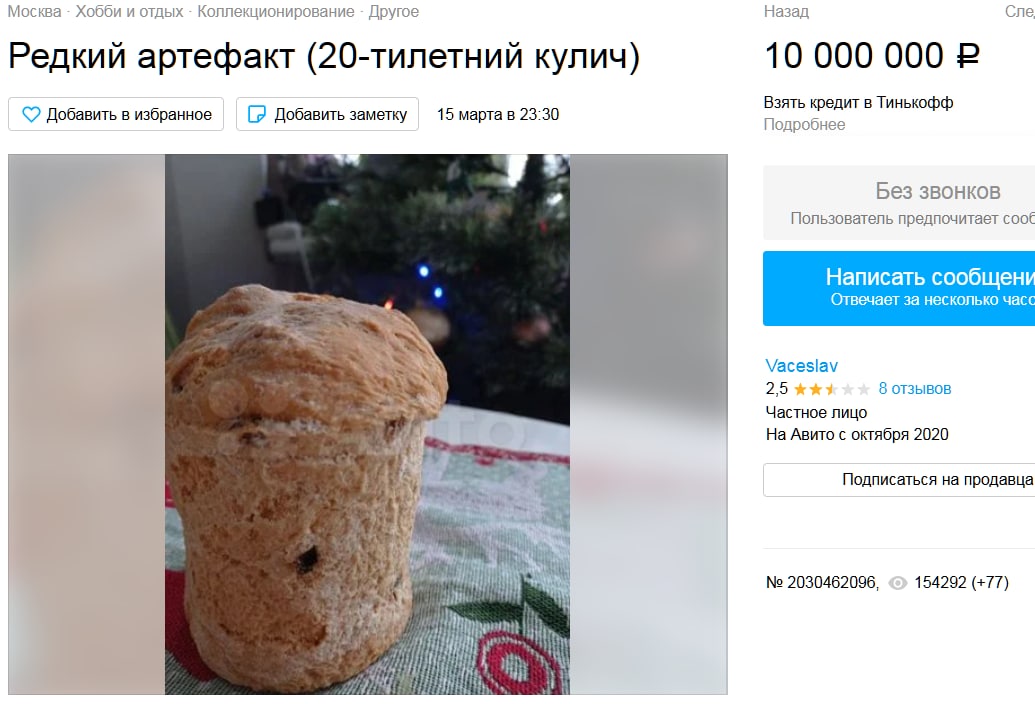
Task: Click the note icon
Action: (256, 115)
